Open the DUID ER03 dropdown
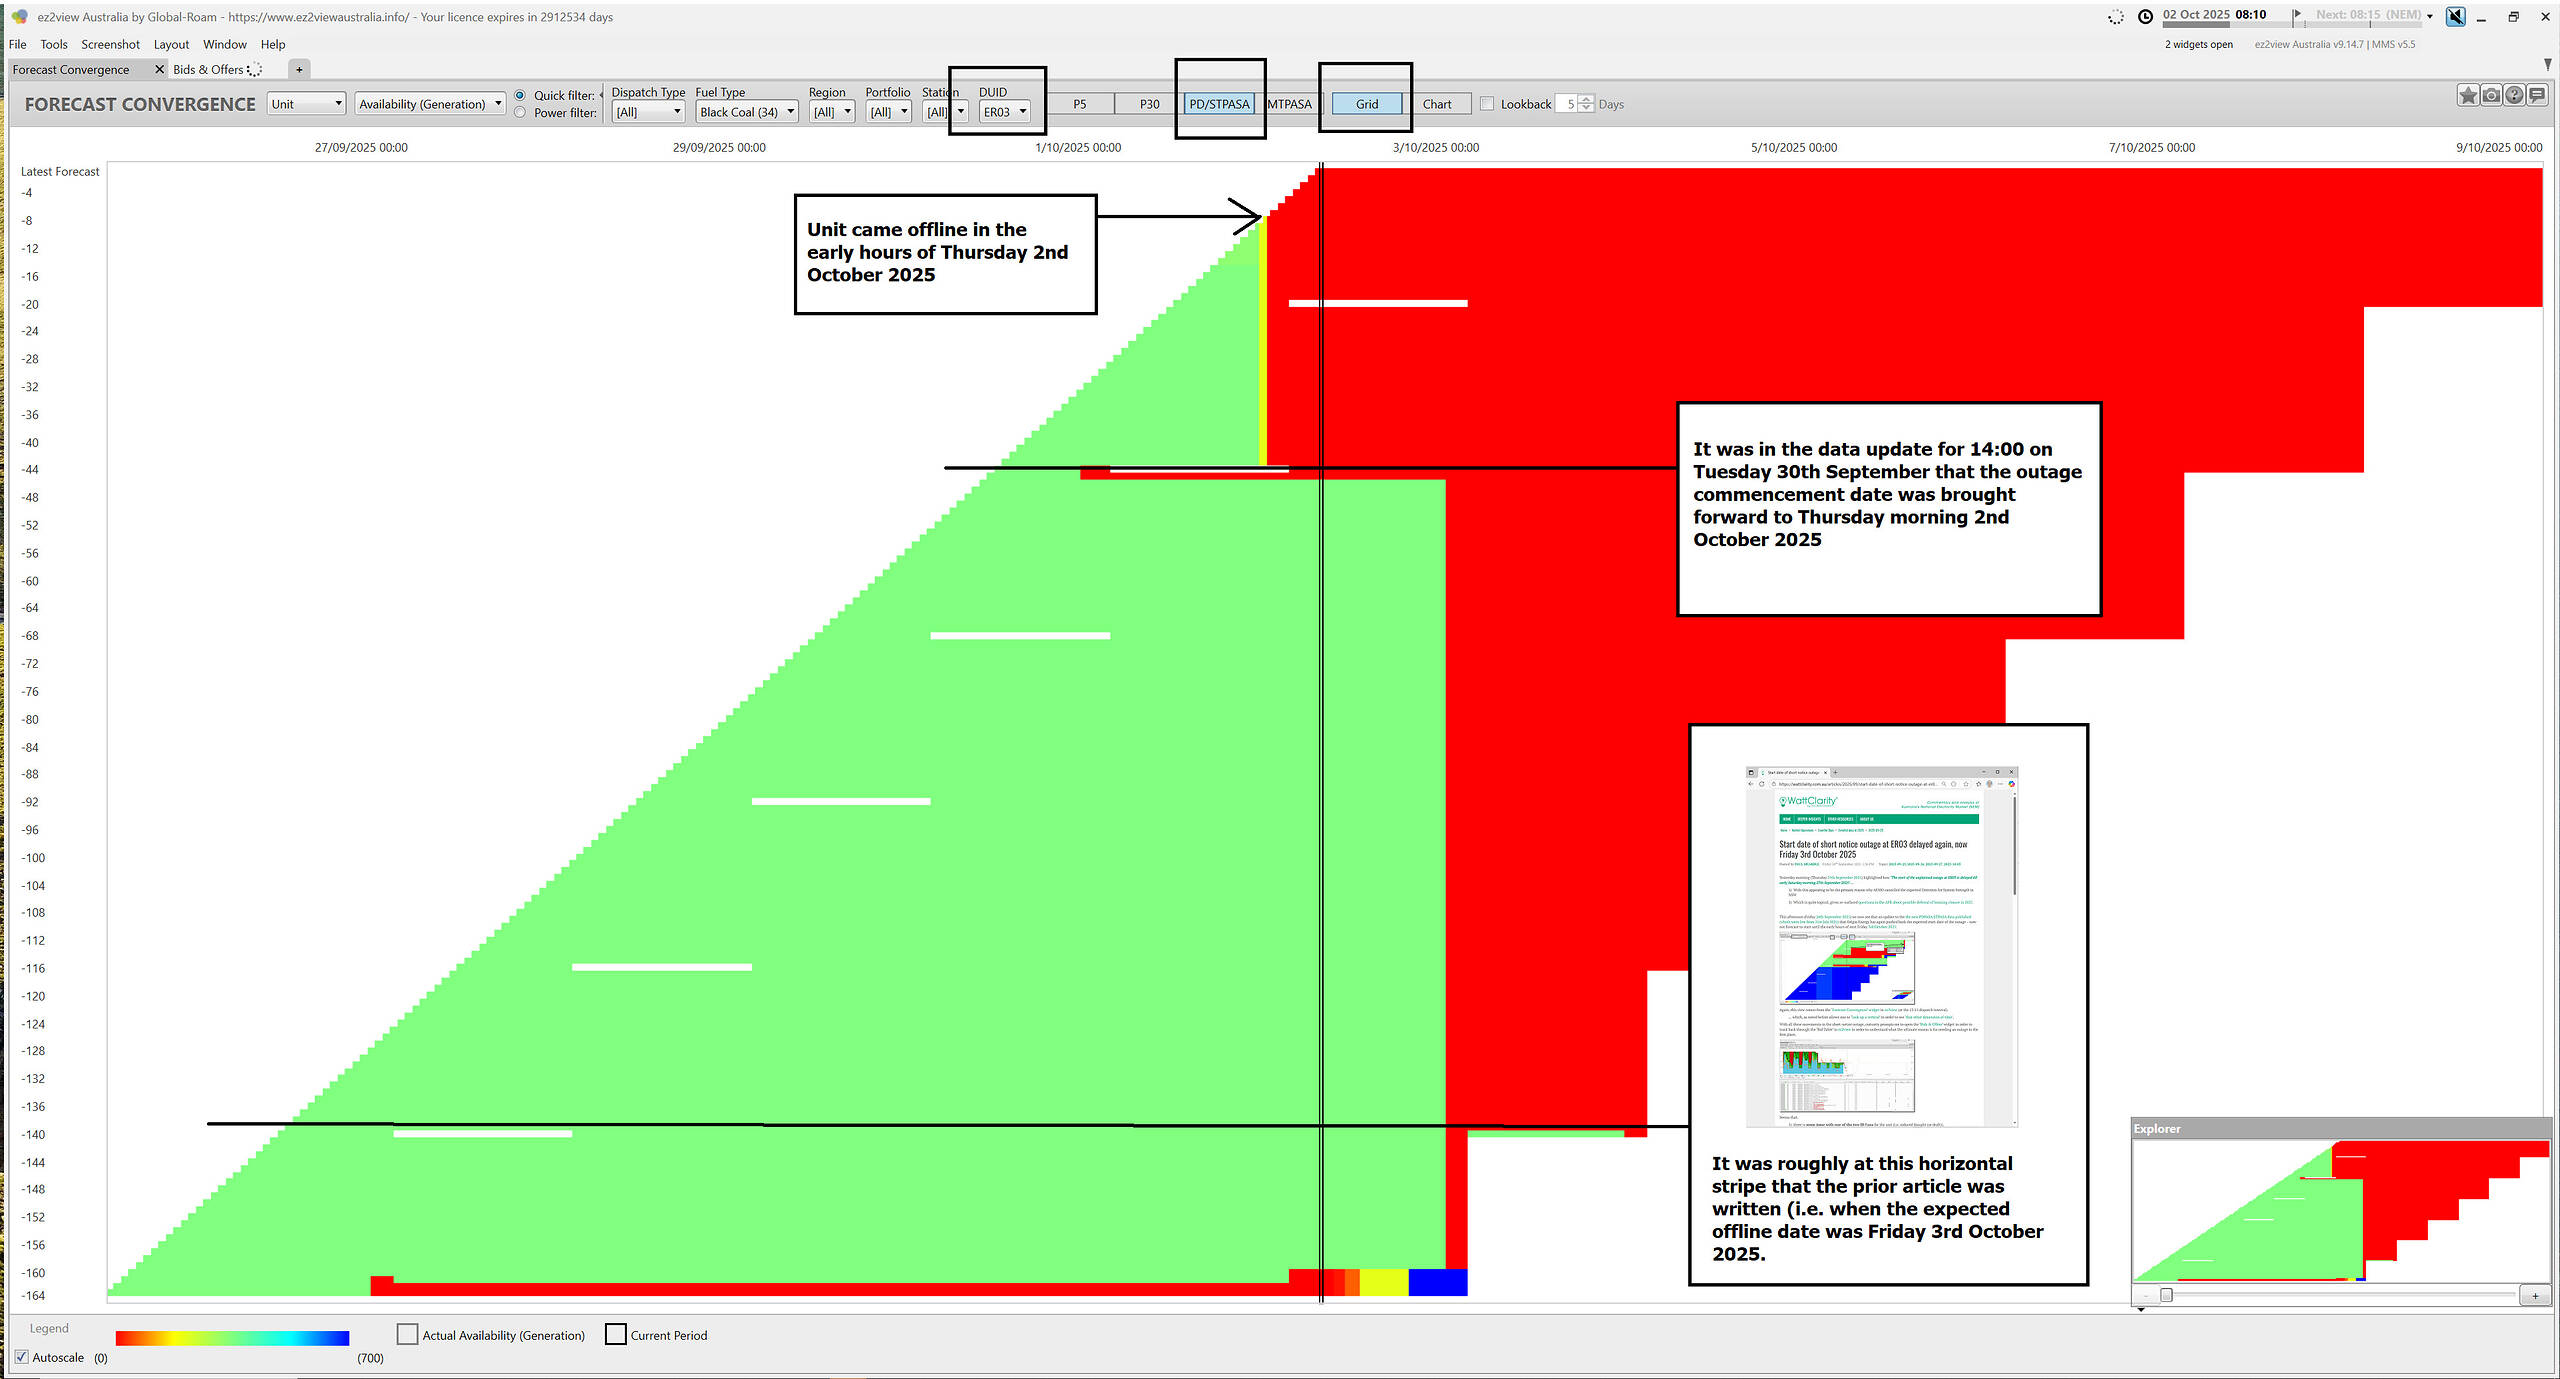Screen dimensions: 2560x1379 point(1005,112)
